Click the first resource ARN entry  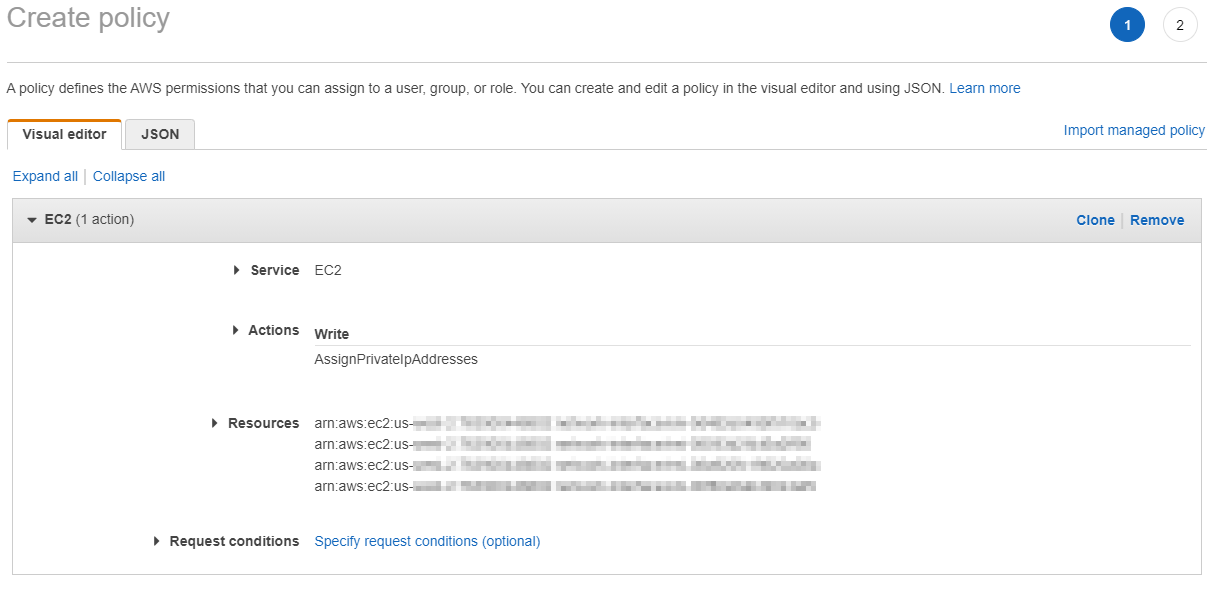tap(567, 423)
